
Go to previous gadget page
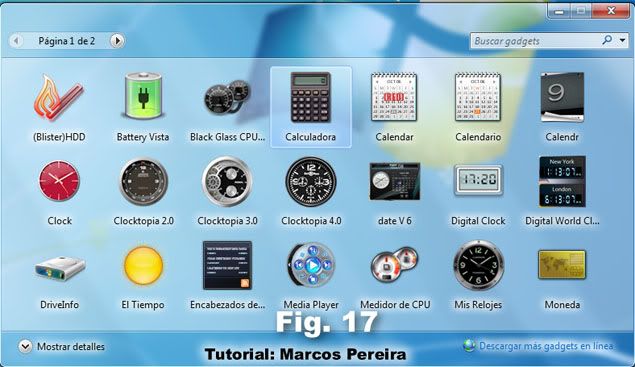pos(16,41)
